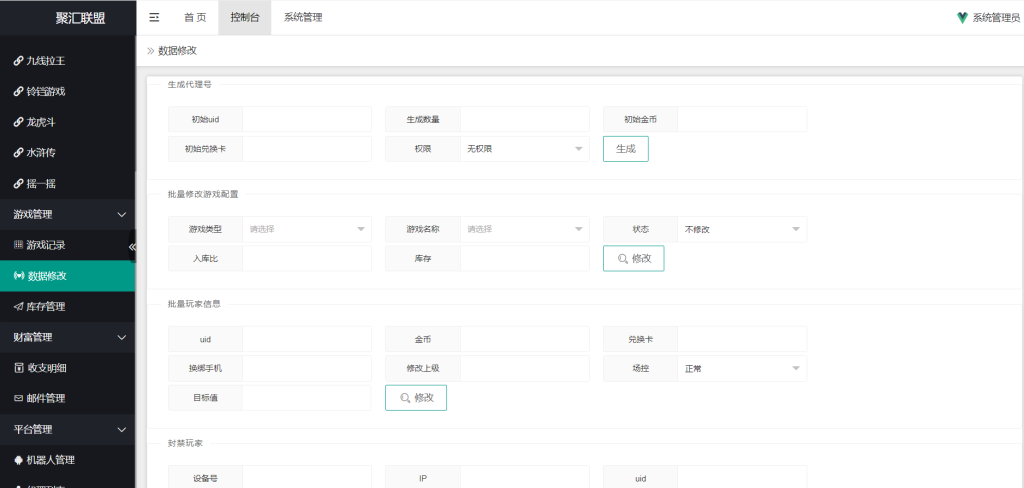Toggle the hamburger menu icon
The width and height of the screenshot is (1024, 488).
(x=154, y=18)
